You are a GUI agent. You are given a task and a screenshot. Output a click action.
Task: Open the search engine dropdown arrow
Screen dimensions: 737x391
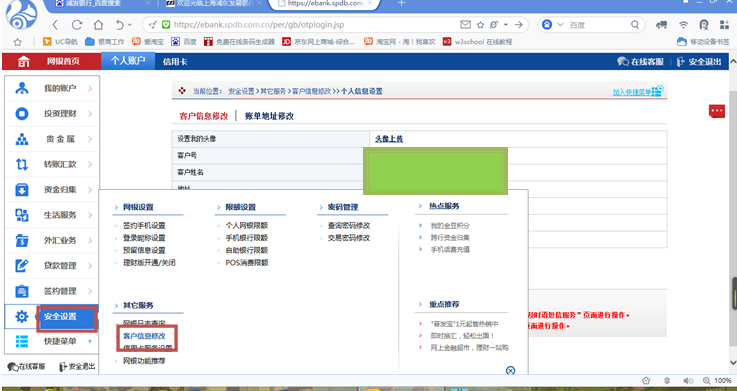click(560, 24)
